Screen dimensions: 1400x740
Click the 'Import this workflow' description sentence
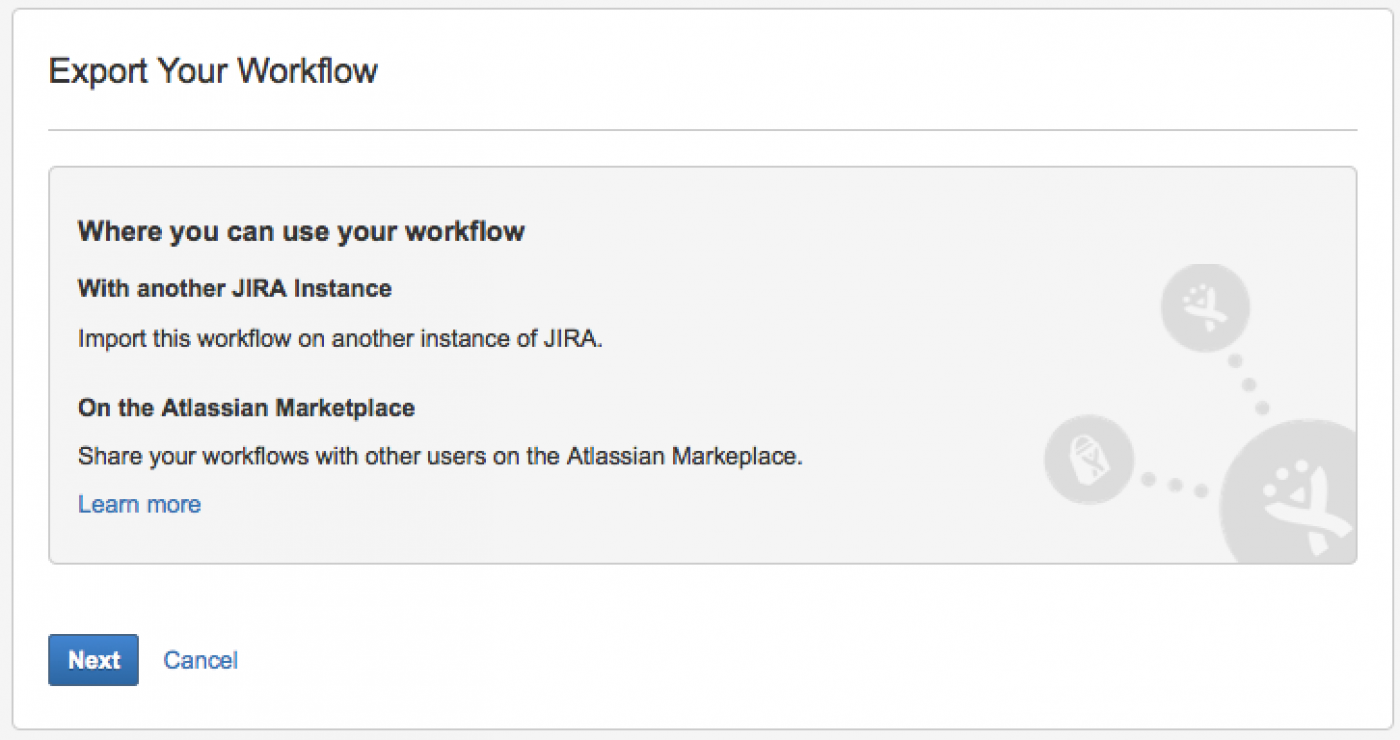[341, 339]
